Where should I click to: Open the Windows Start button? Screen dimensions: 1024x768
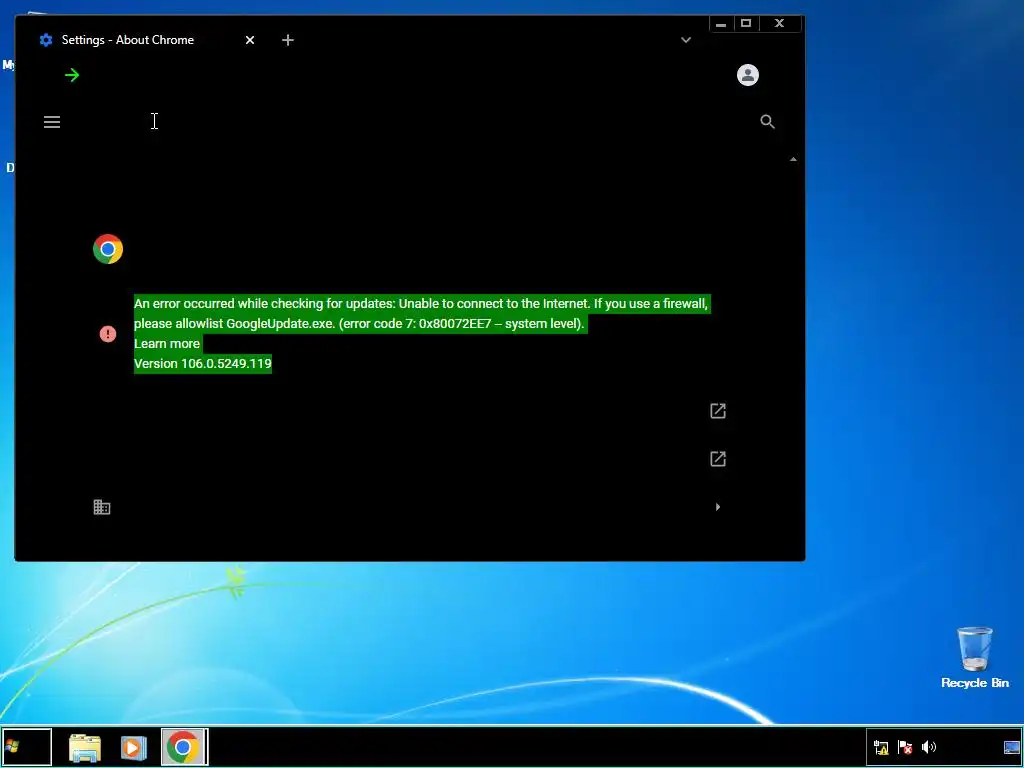click(26, 747)
